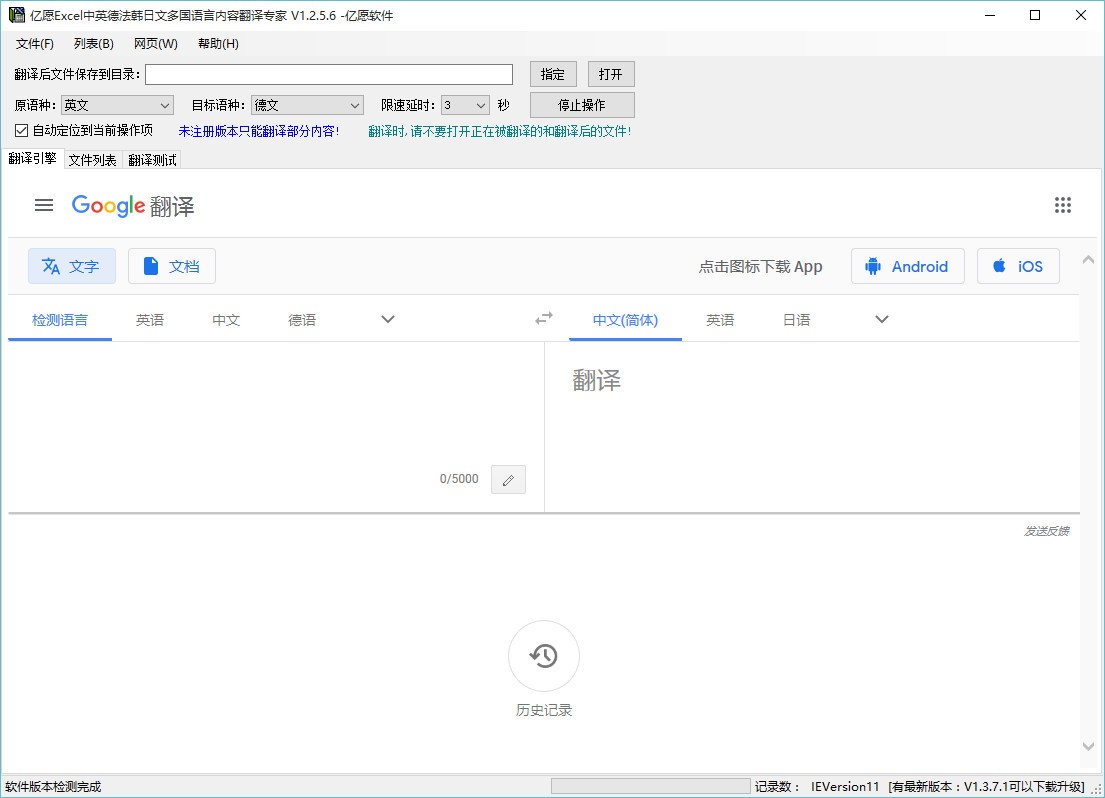The width and height of the screenshot is (1105, 798).
Task: Click the 0/5000 character counter
Action: point(459,479)
